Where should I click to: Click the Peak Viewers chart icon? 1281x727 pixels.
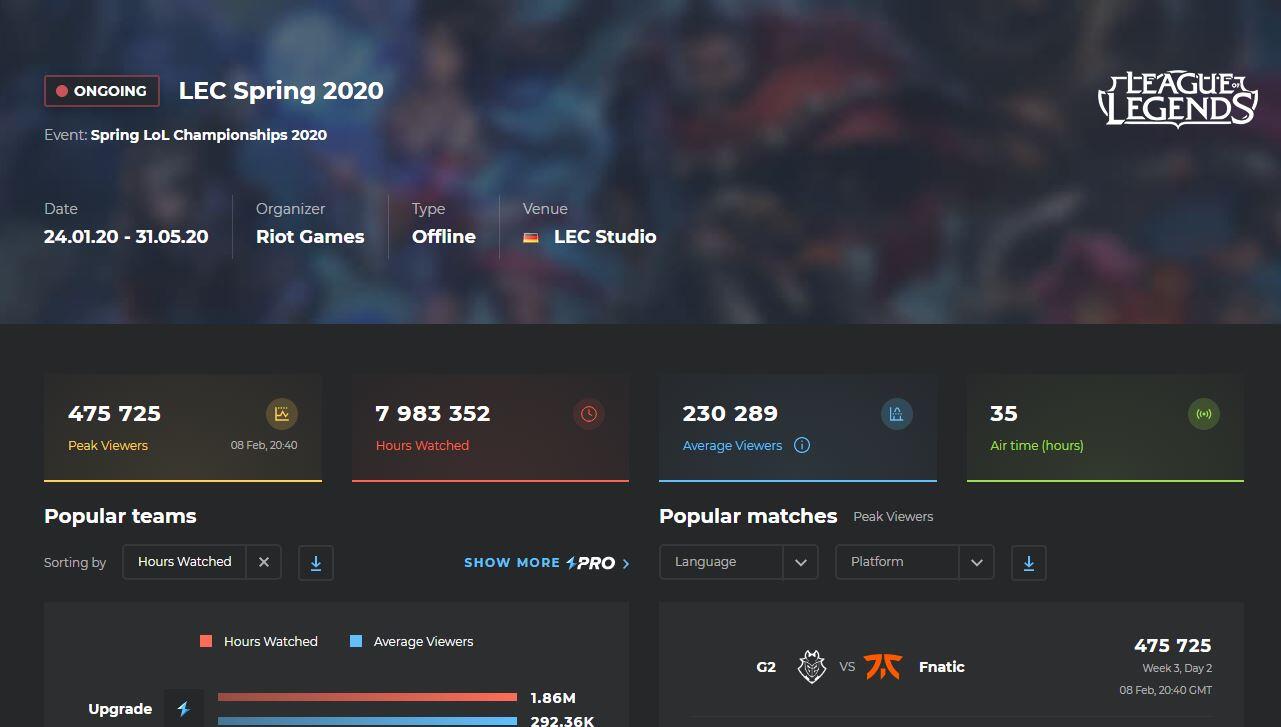282,414
